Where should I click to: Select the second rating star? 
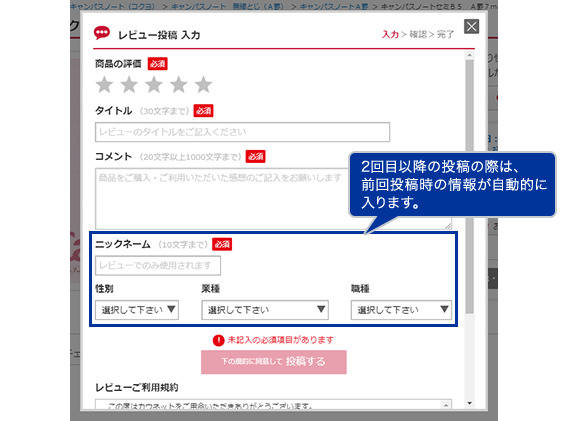(x=129, y=85)
